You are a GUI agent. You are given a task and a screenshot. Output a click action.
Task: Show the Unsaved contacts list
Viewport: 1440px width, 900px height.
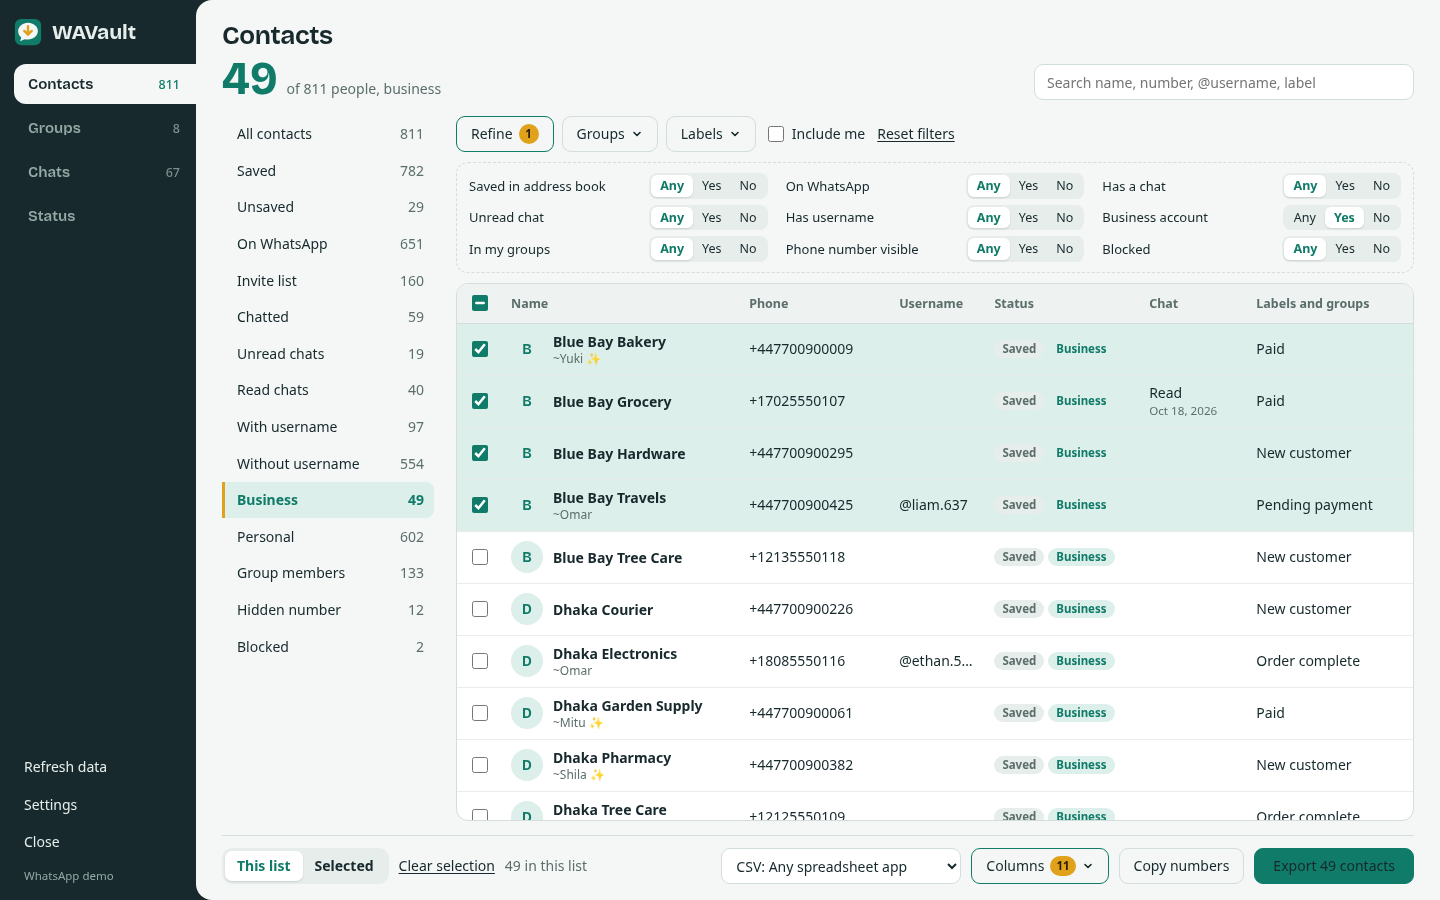pyautogui.click(x=328, y=207)
